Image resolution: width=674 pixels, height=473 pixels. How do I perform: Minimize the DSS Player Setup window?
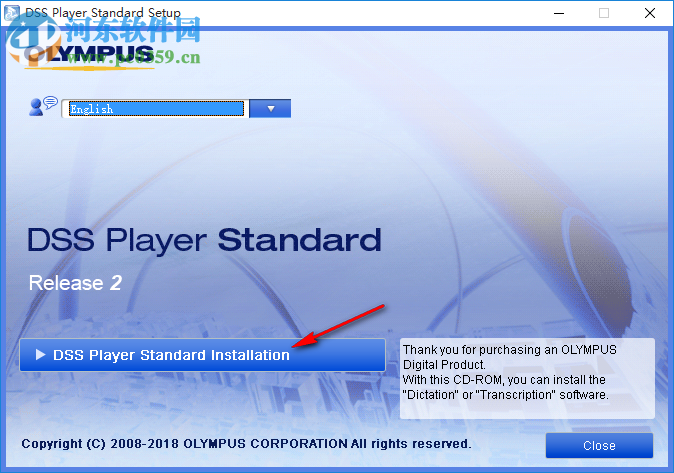point(559,13)
